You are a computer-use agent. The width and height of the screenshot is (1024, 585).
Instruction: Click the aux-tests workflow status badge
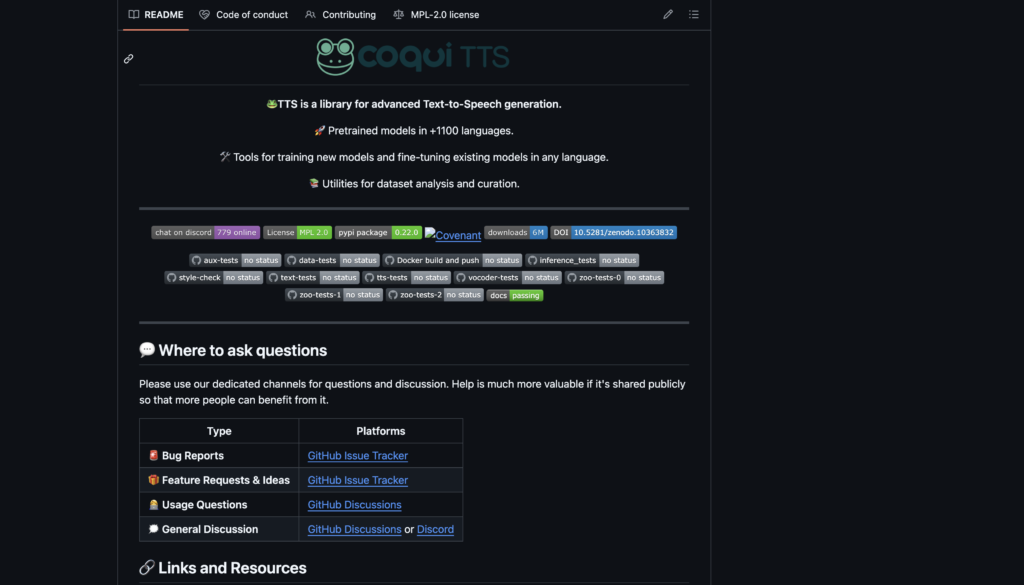pyautogui.click(x=235, y=260)
